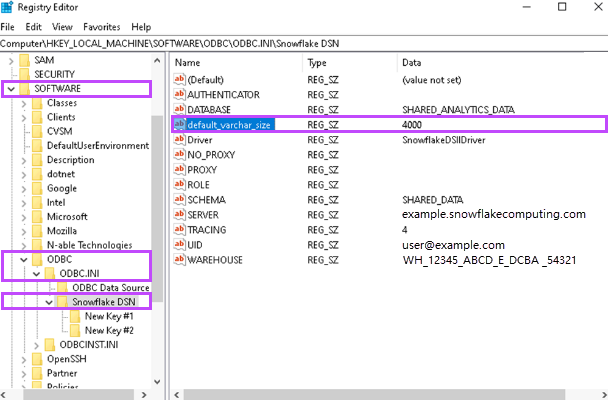Select the SOFTWARE folder icon

coord(24,89)
